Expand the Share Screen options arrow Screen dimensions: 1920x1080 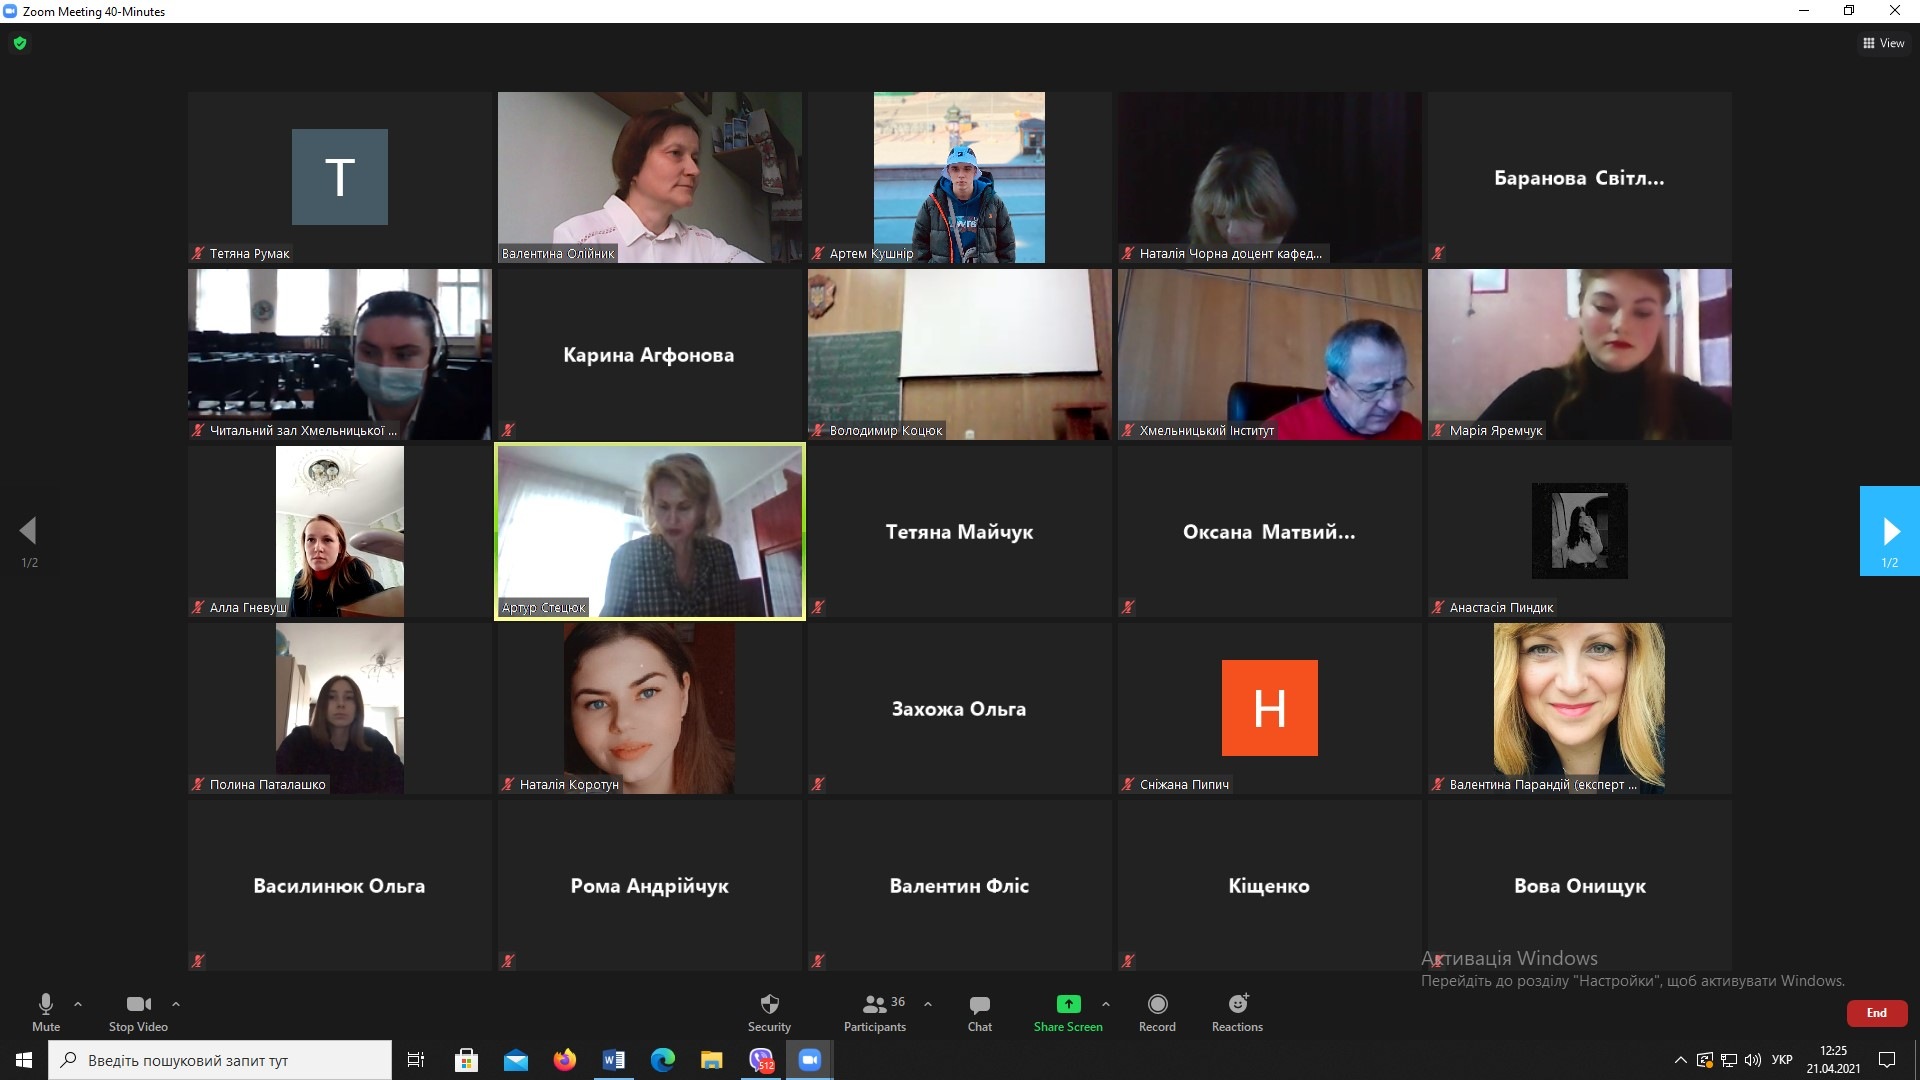click(1105, 1004)
